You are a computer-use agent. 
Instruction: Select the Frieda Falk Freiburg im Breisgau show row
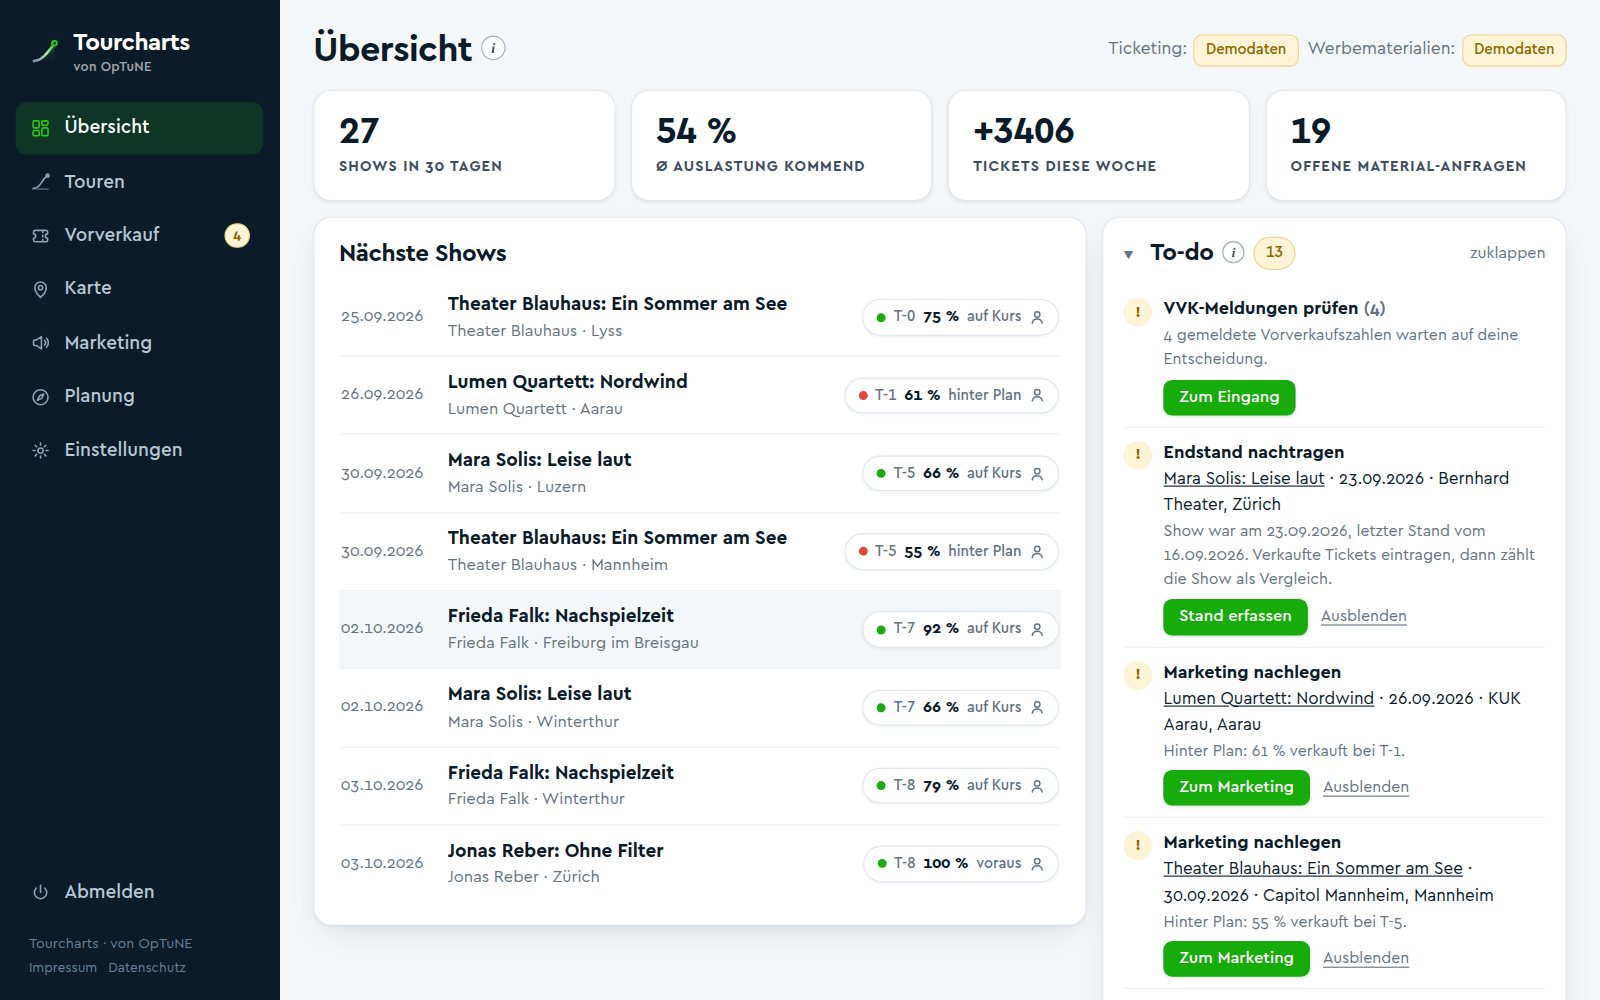coord(700,629)
